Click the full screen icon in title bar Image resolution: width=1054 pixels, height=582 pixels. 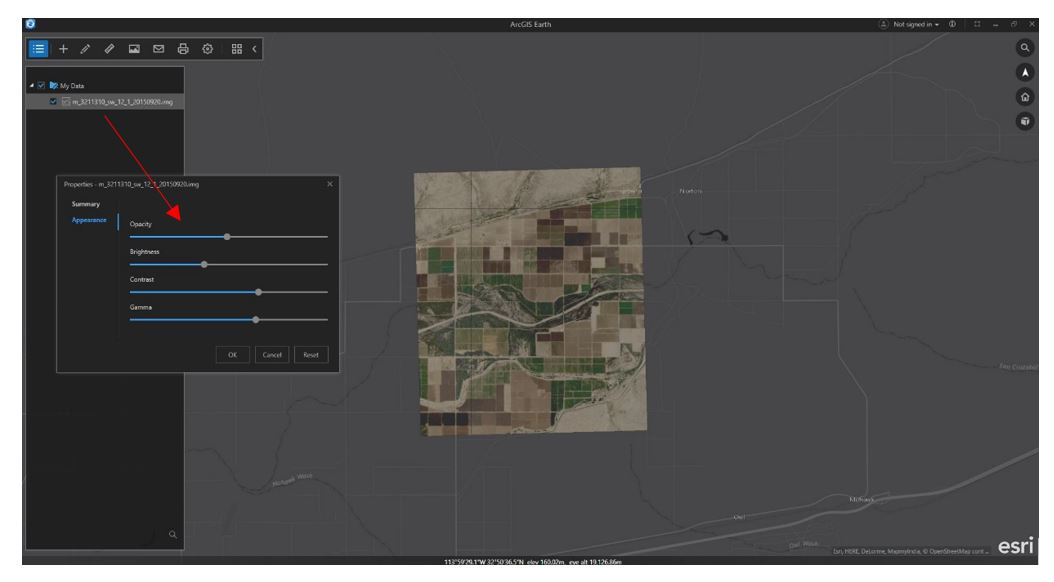pos(977,24)
